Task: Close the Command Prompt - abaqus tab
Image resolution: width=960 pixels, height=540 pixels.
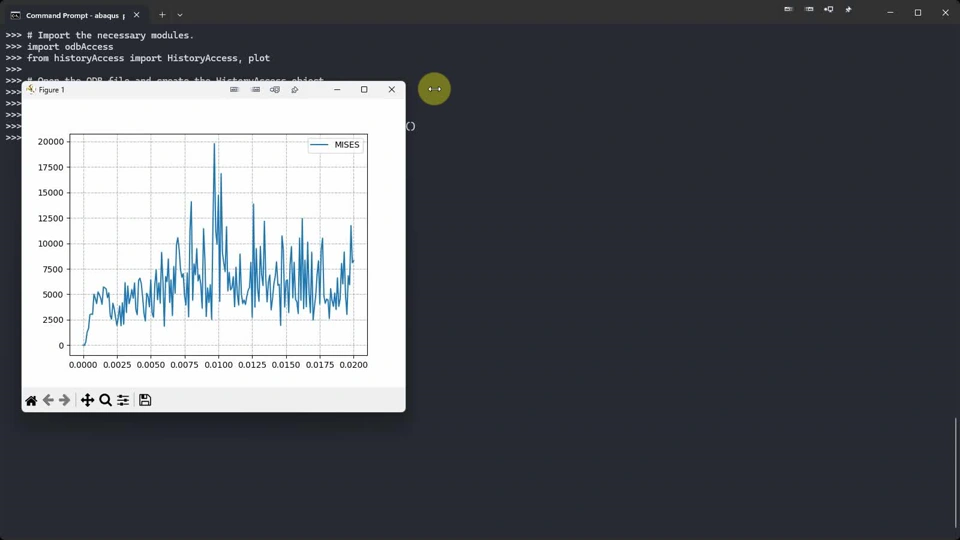Action: pyautogui.click(x=137, y=15)
